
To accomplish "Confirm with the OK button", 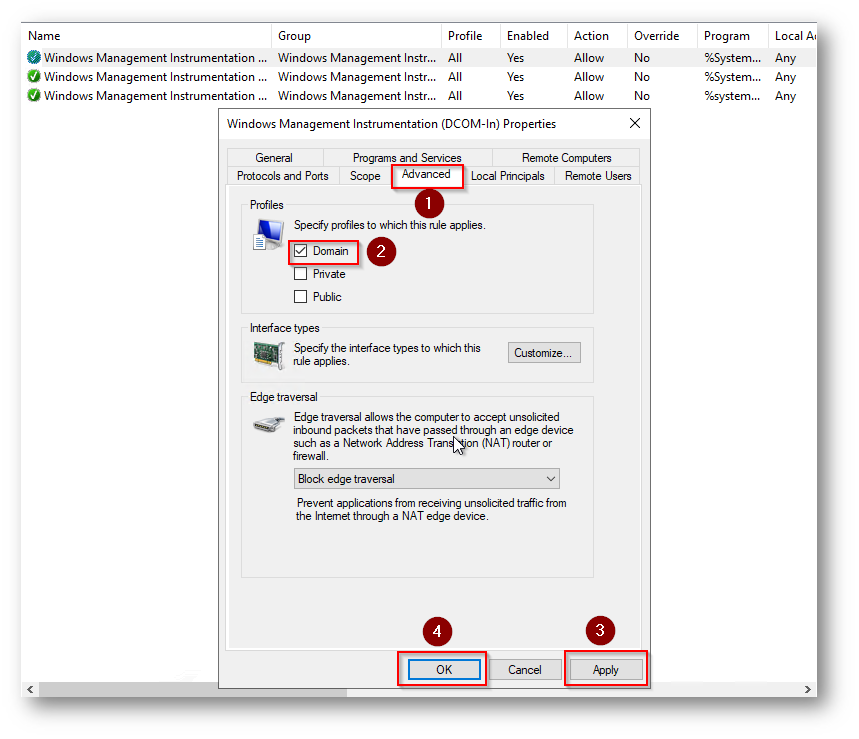I will tap(444, 669).
